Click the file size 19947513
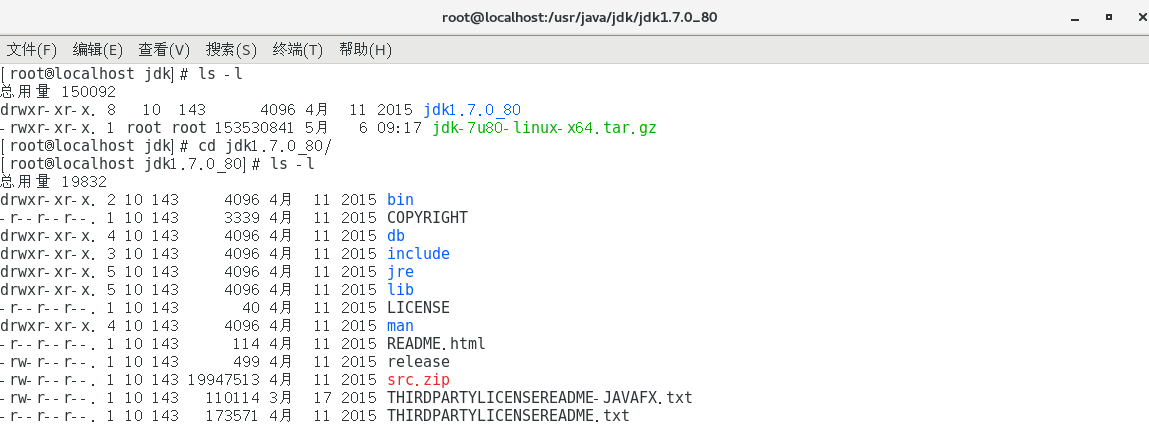Image resolution: width=1149 pixels, height=425 pixels. tap(223, 380)
